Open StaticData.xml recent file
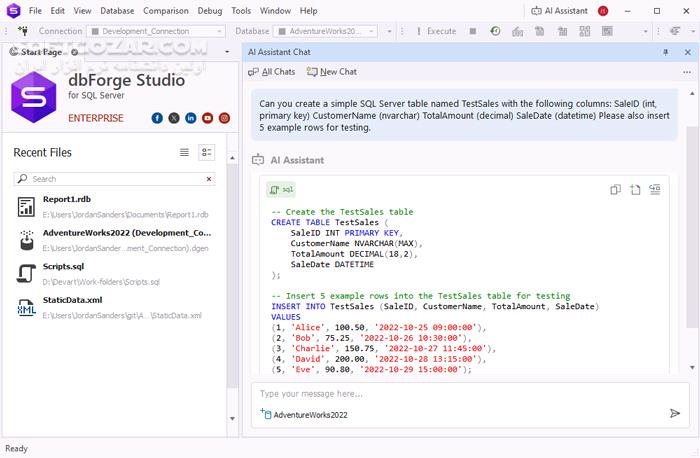 (114, 307)
